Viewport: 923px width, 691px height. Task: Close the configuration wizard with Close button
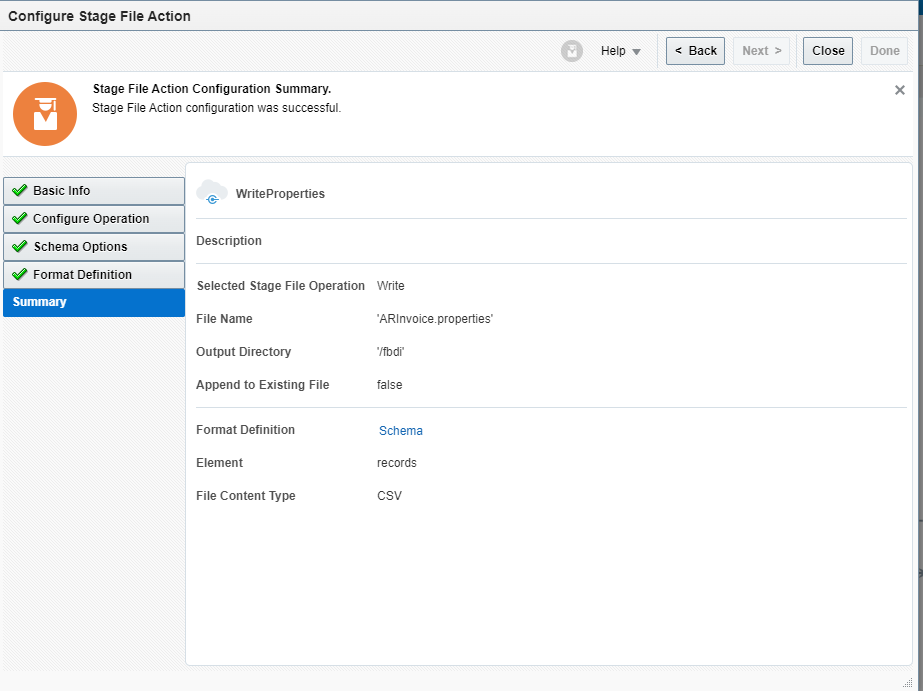click(827, 50)
